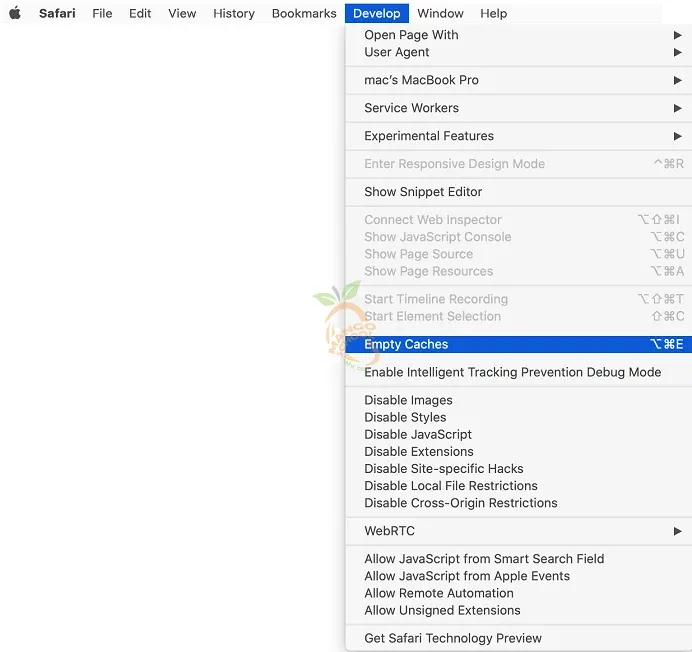This screenshot has width=692, height=652.
Task: Allow JavaScript from Apple Events
Action: coord(519,576)
